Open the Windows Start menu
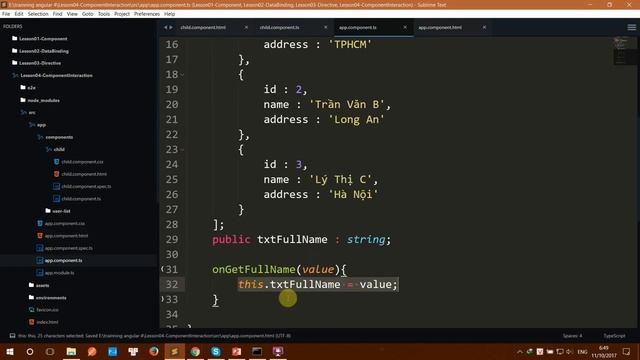Viewport: 640px width, 360px height. tap(9, 351)
